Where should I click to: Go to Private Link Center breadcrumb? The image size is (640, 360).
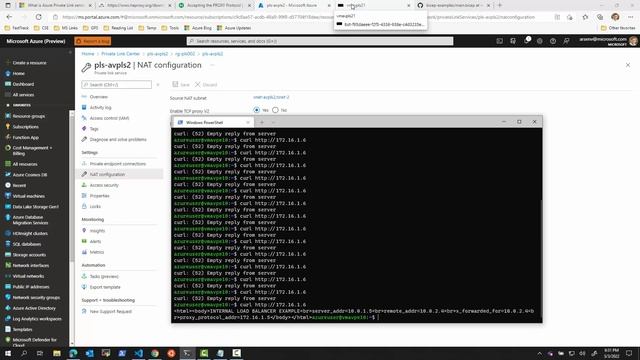tap(120, 54)
